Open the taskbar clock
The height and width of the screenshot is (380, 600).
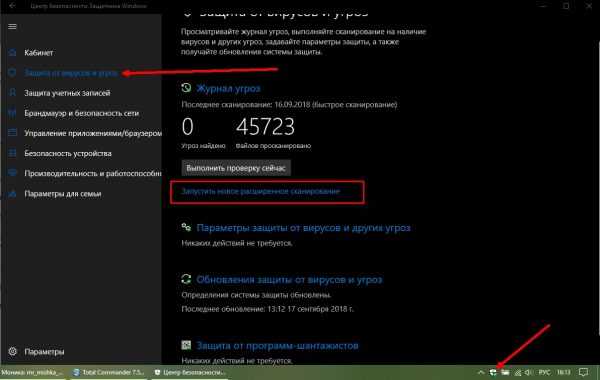pos(564,372)
